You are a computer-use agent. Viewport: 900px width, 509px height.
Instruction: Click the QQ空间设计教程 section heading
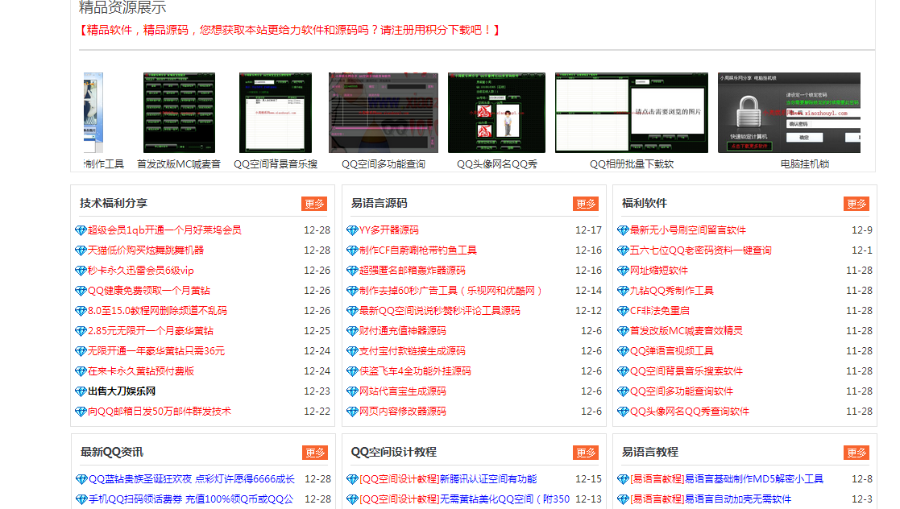point(394,452)
